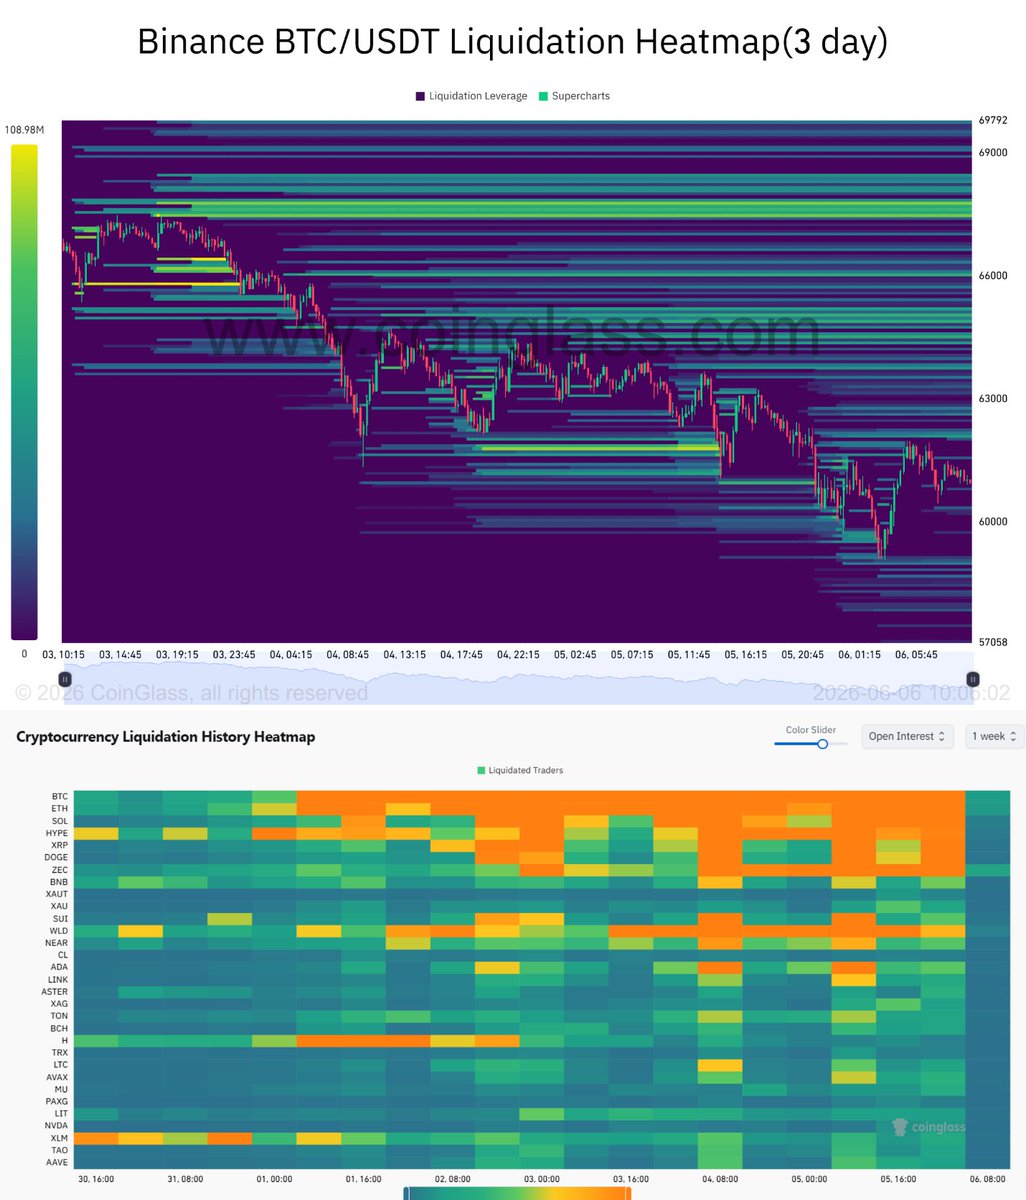Click the 04, 08:00 date label
Viewport: 1026px width, 1200px height.
coord(718,1179)
